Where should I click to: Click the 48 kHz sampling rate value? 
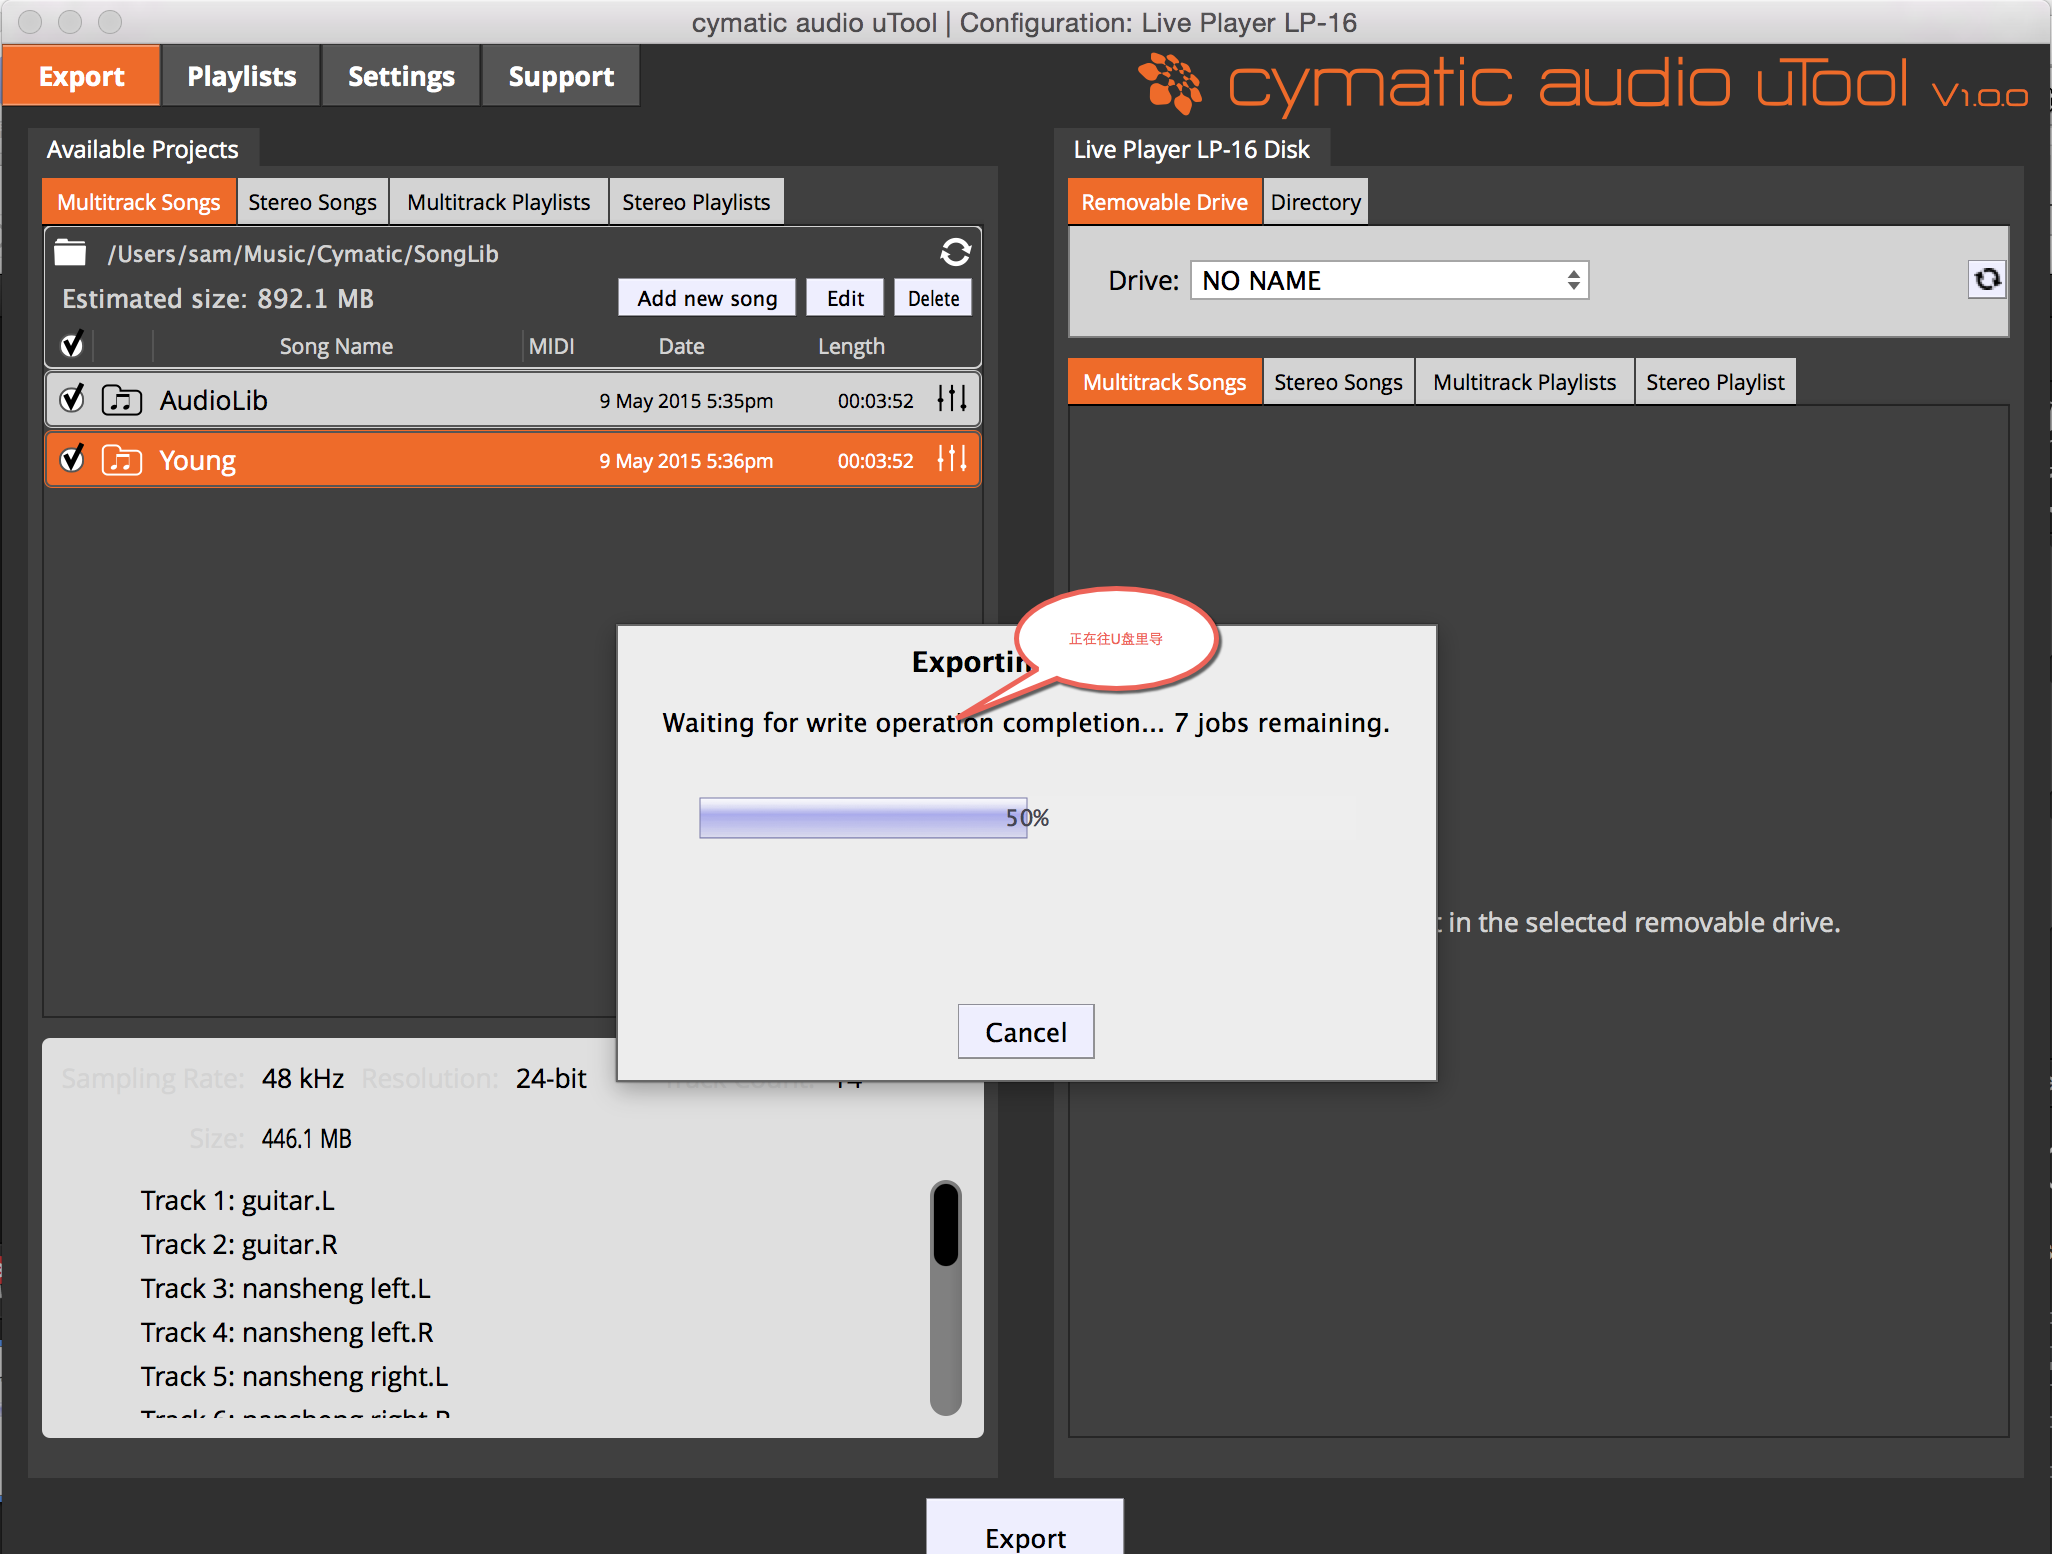click(x=303, y=1078)
